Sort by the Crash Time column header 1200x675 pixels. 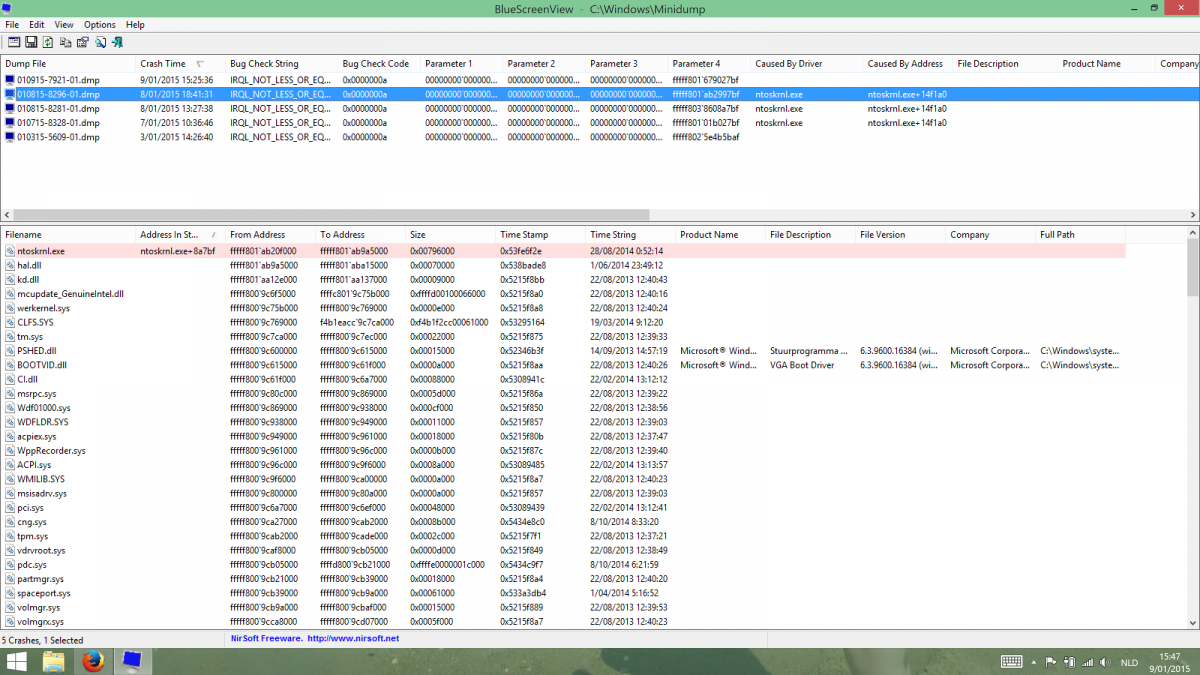163,64
